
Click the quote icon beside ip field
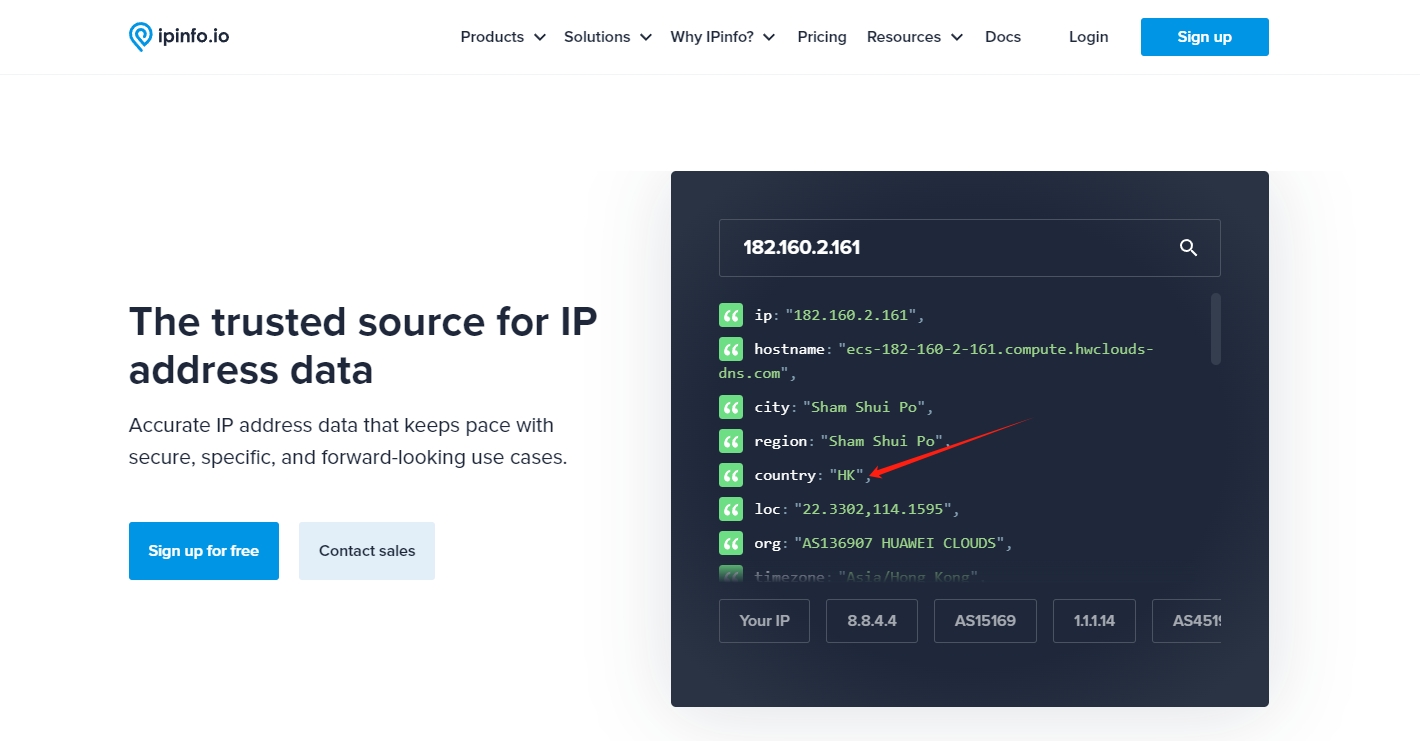pos(731,315)
